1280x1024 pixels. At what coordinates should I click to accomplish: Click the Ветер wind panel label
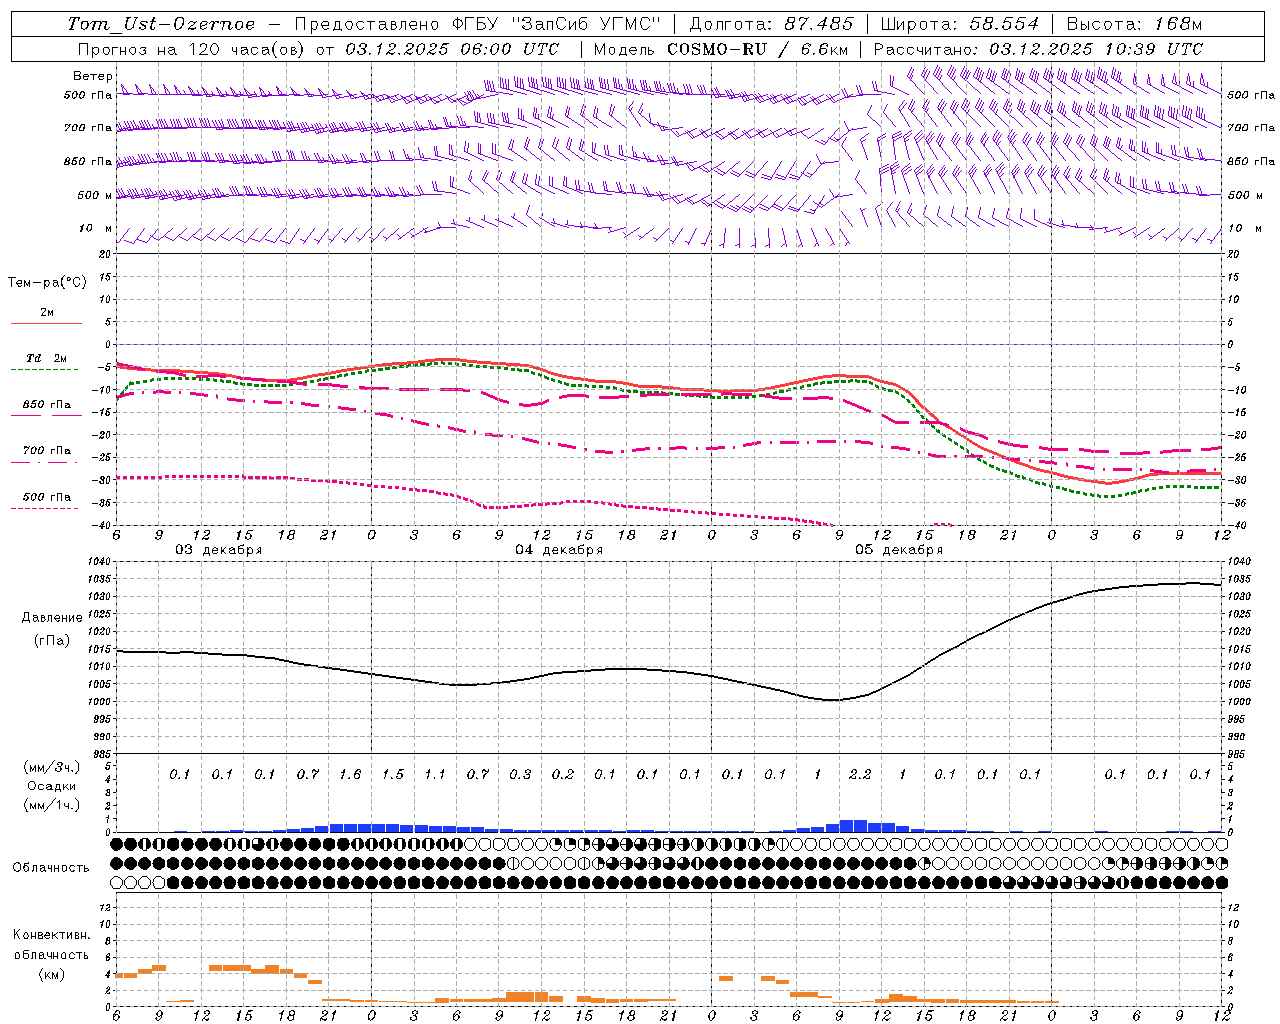point(92,76)
